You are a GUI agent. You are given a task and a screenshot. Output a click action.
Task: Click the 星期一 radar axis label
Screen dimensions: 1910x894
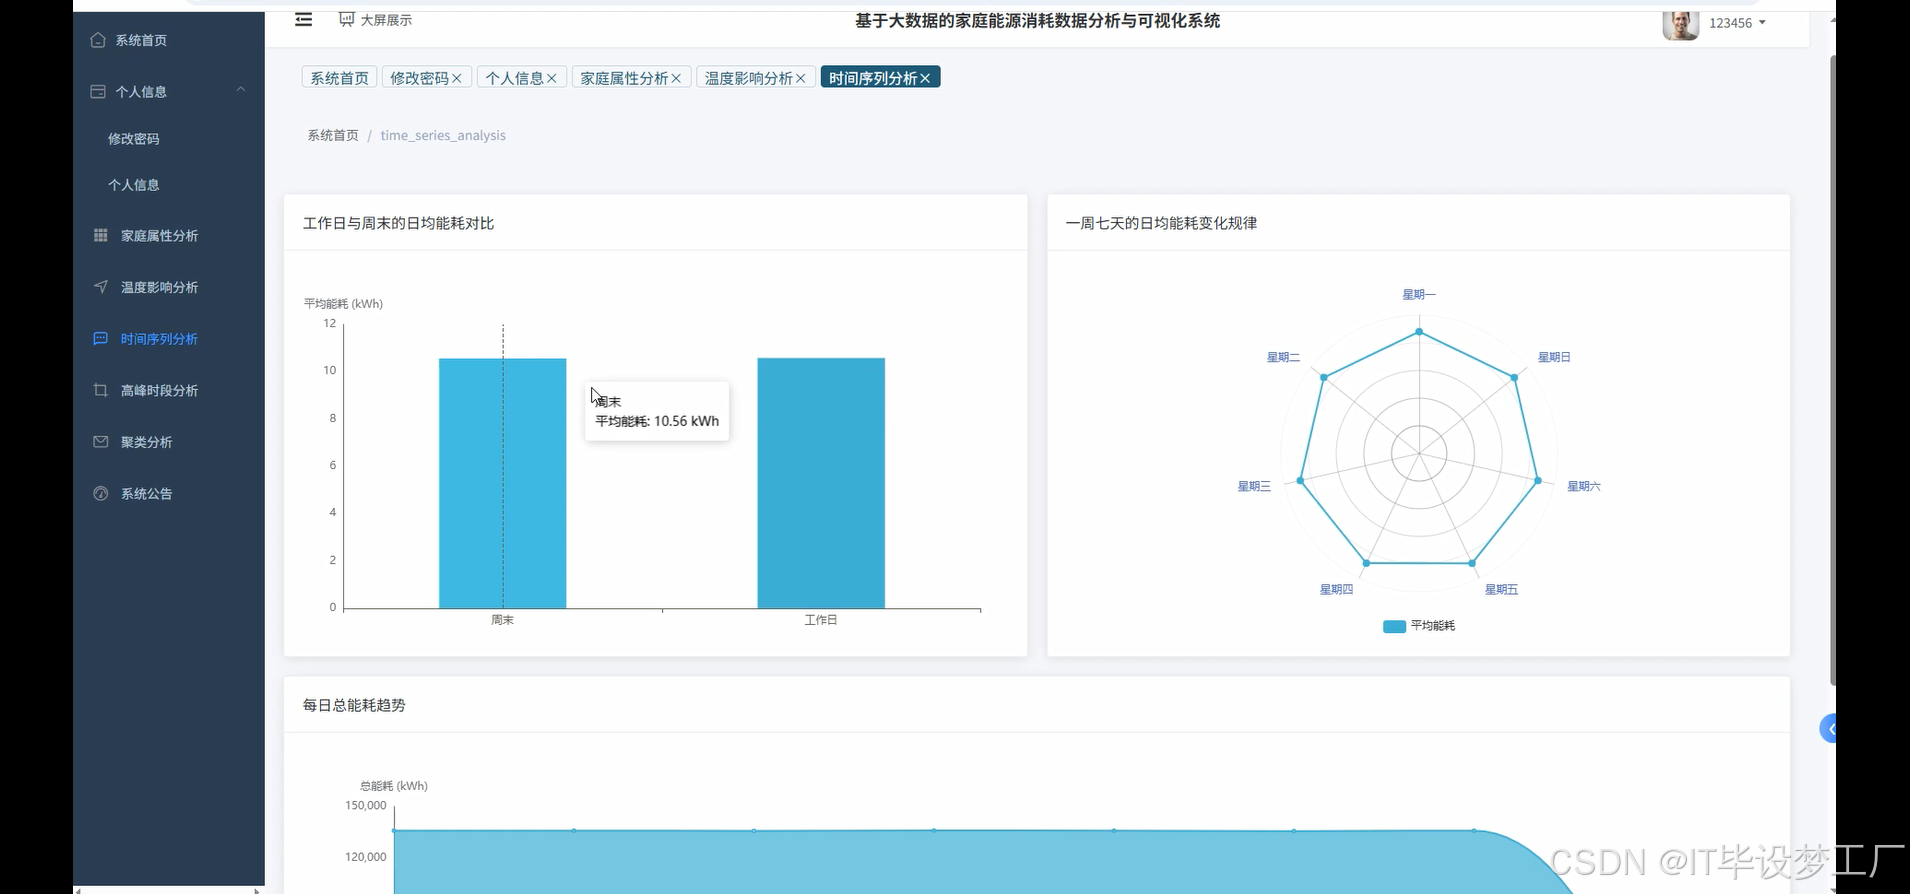[x=1418, y=294]
